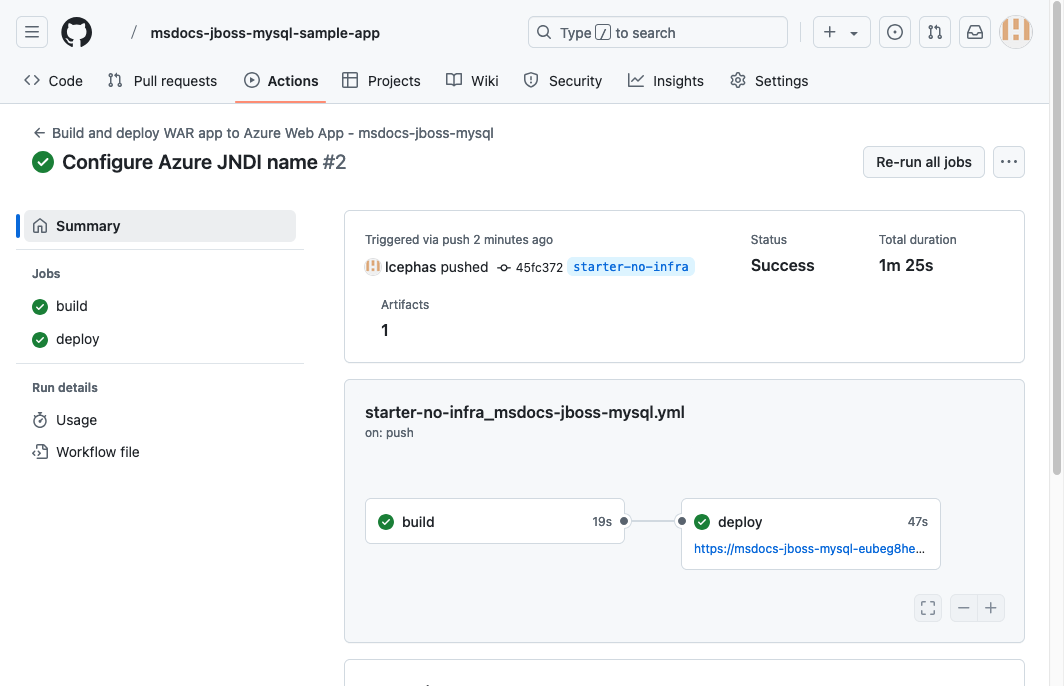This screenshot has width=1064, height=686.
Task: View commit 45fc372
Action: (540, 267)
